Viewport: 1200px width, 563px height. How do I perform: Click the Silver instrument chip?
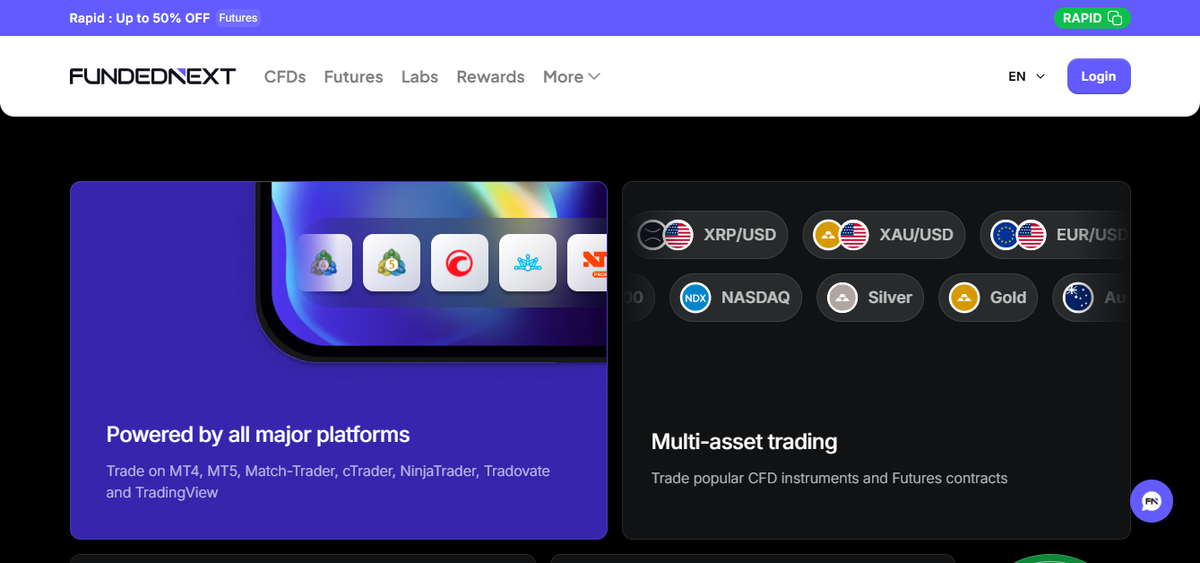pos(870,298)
